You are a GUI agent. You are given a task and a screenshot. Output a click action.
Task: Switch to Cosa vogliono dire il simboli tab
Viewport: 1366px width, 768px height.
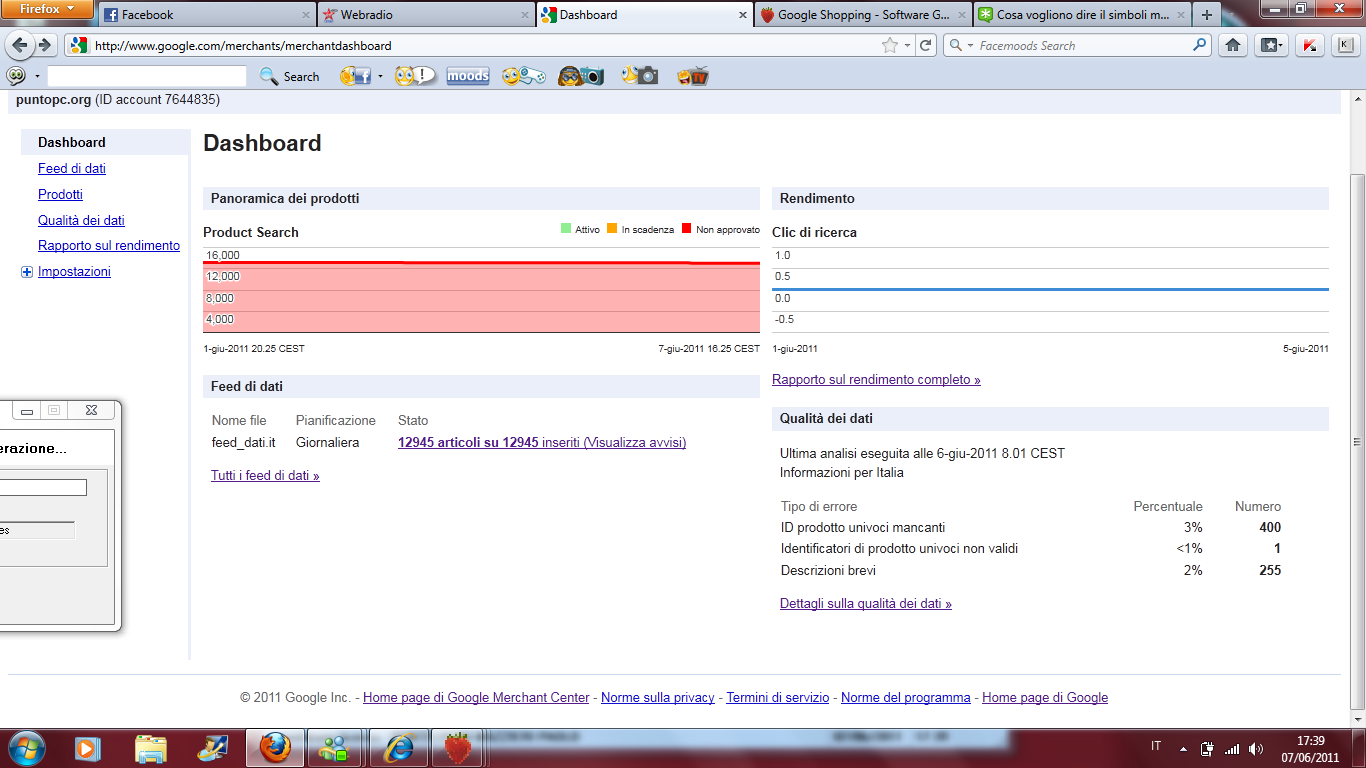(1082, 15)
